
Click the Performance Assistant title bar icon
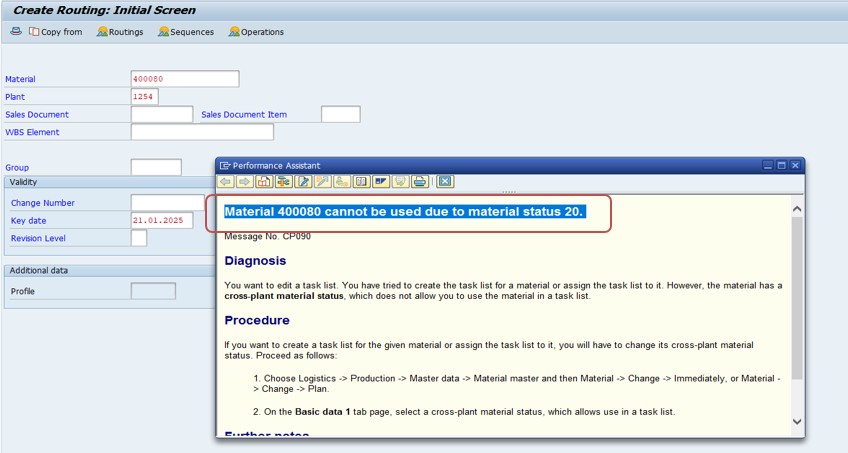coord(225,165)
